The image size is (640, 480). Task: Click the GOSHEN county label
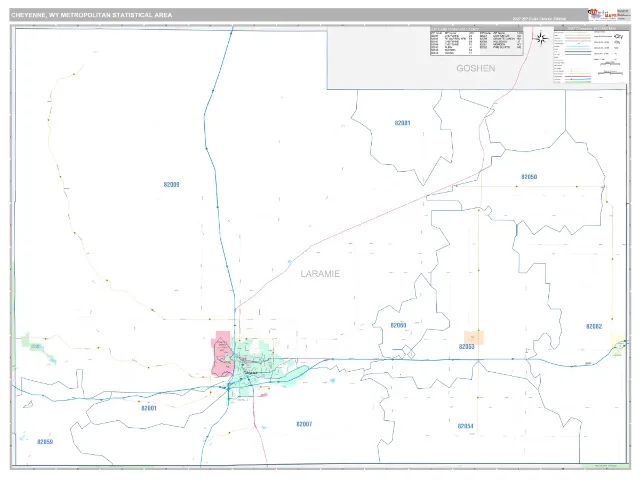(476, 68)
